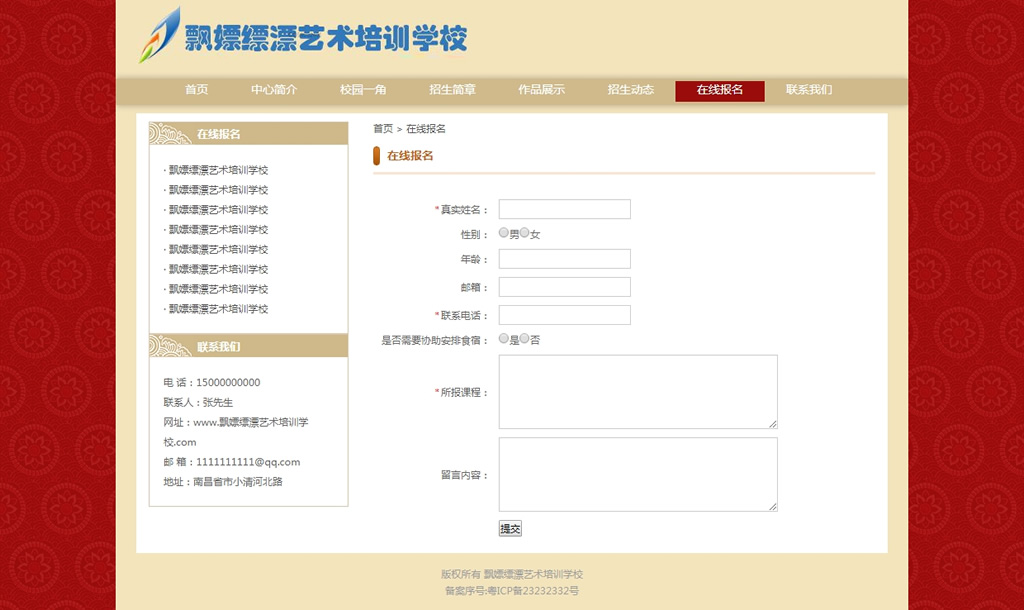
Task: Open 校园一角 navigation item
Action: (x=363, y=90)
